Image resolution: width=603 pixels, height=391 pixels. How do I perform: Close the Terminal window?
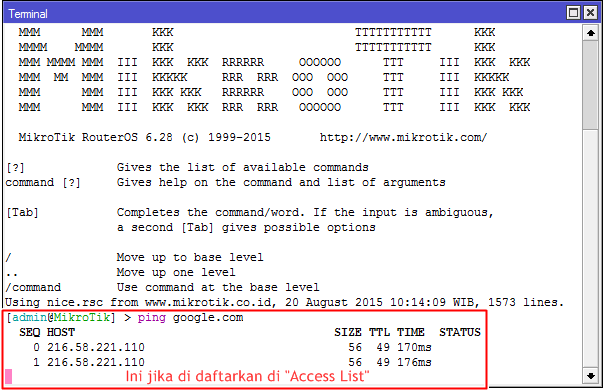tap(590, 13)
